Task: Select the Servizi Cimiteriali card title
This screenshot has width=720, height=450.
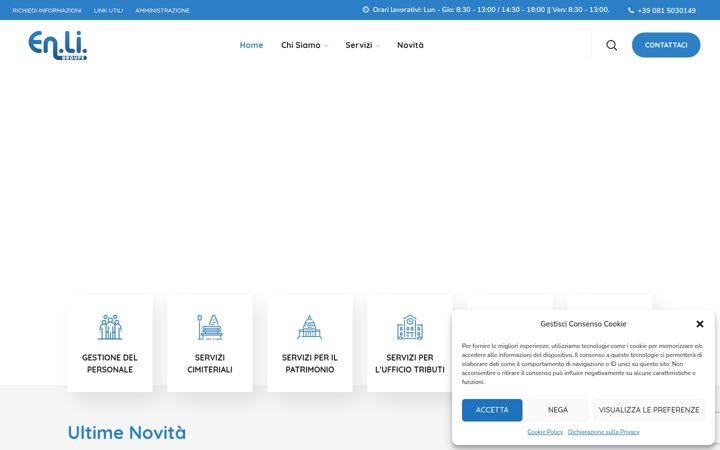Action: pyautogui.click(x=210, y=363)
